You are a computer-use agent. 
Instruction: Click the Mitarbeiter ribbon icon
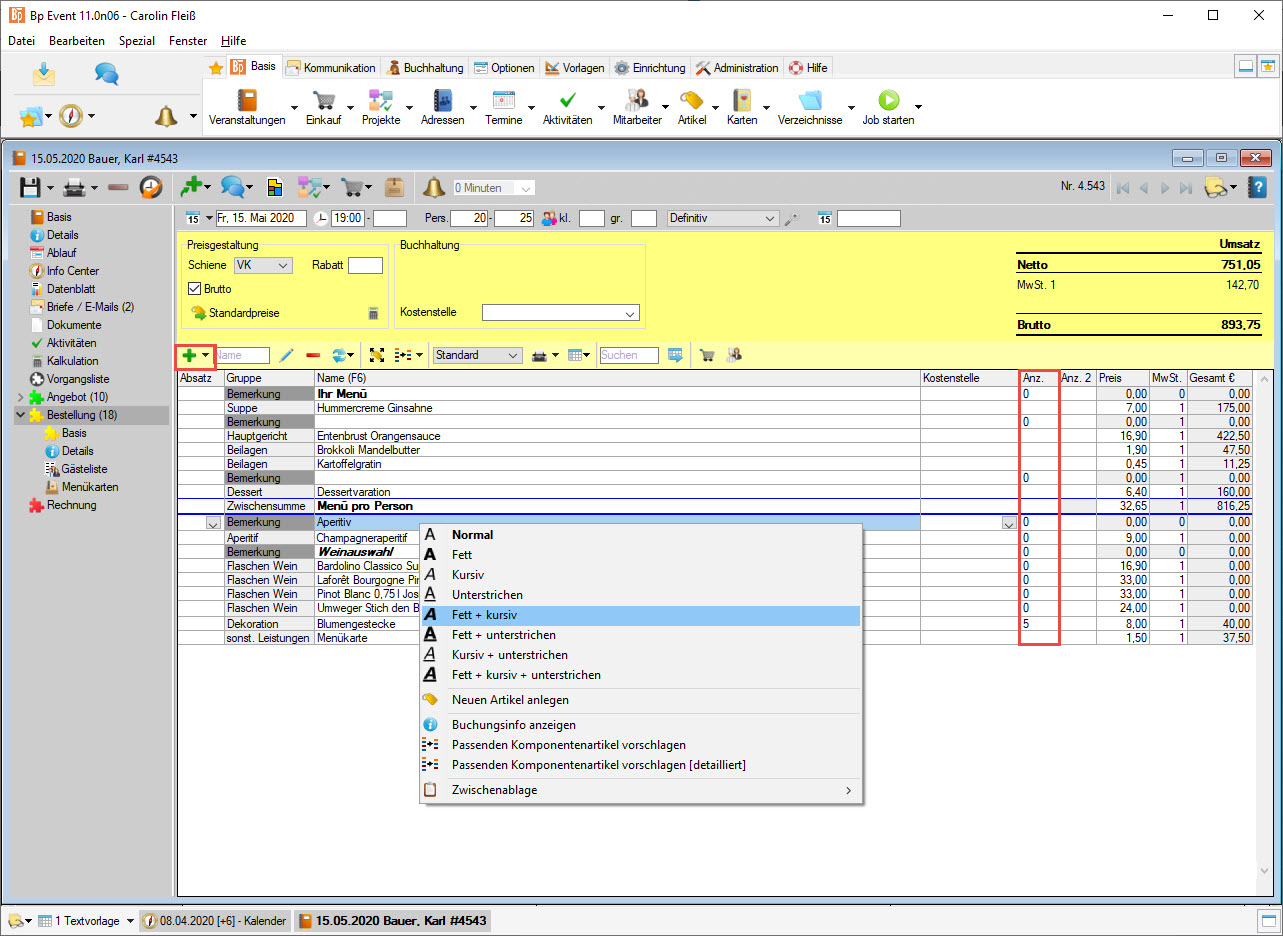click(637, 101)
